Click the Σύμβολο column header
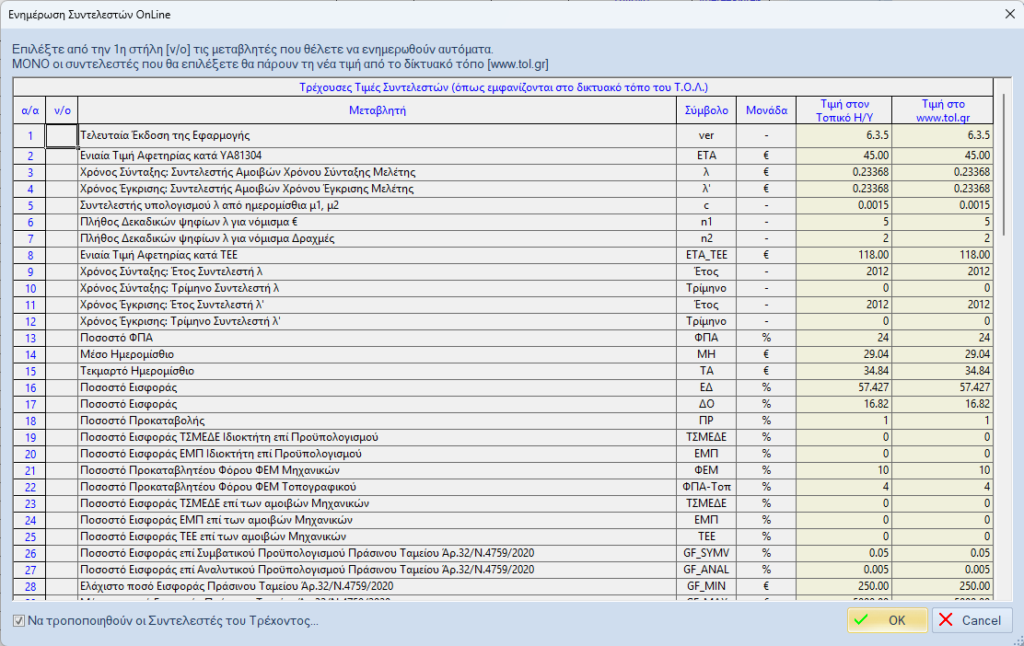The width and height of the screenshot is (1024, 646). pos(707,110)
